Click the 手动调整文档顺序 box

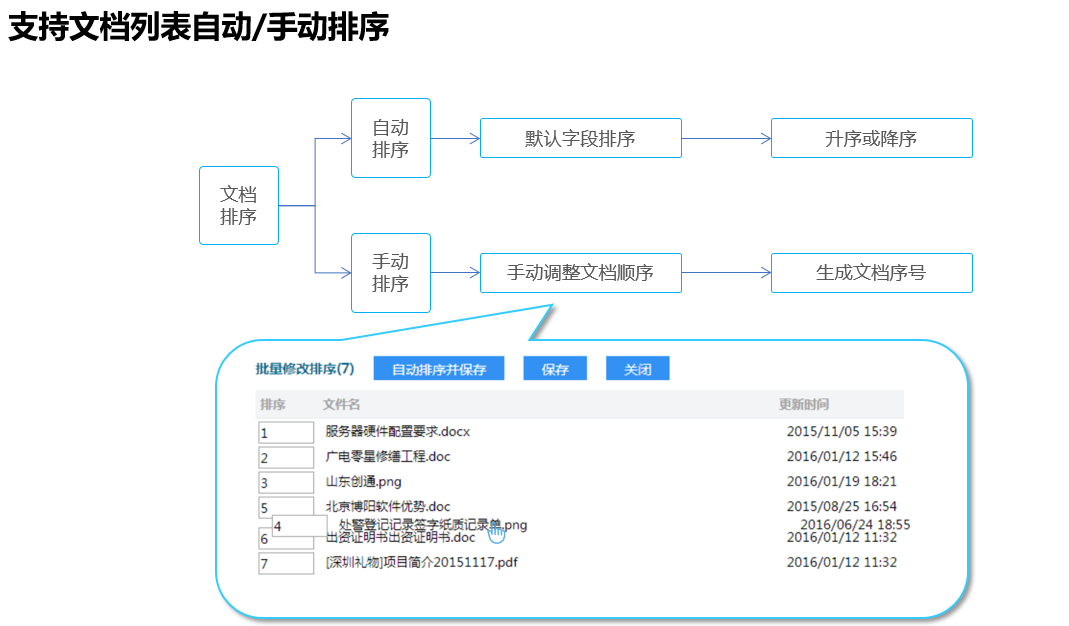581,273
